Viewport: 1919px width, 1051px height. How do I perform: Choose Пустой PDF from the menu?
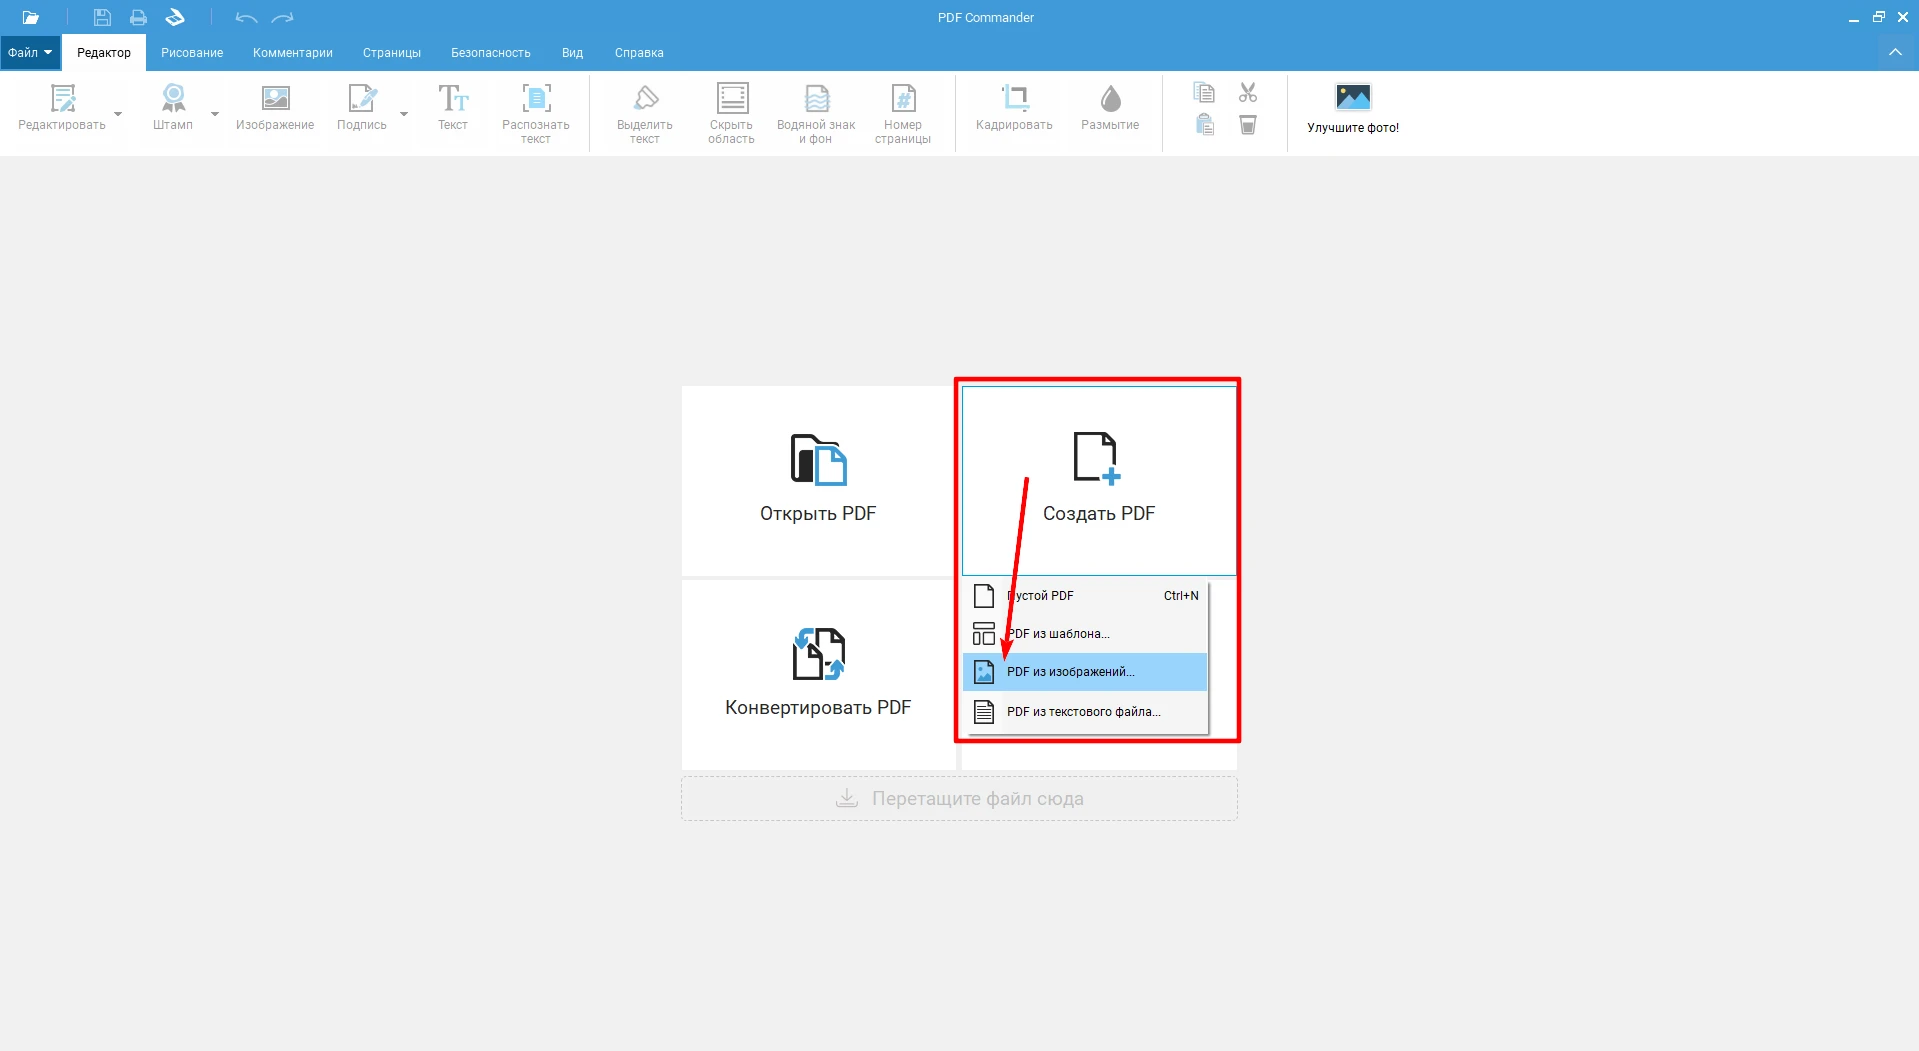(1085, 596)
